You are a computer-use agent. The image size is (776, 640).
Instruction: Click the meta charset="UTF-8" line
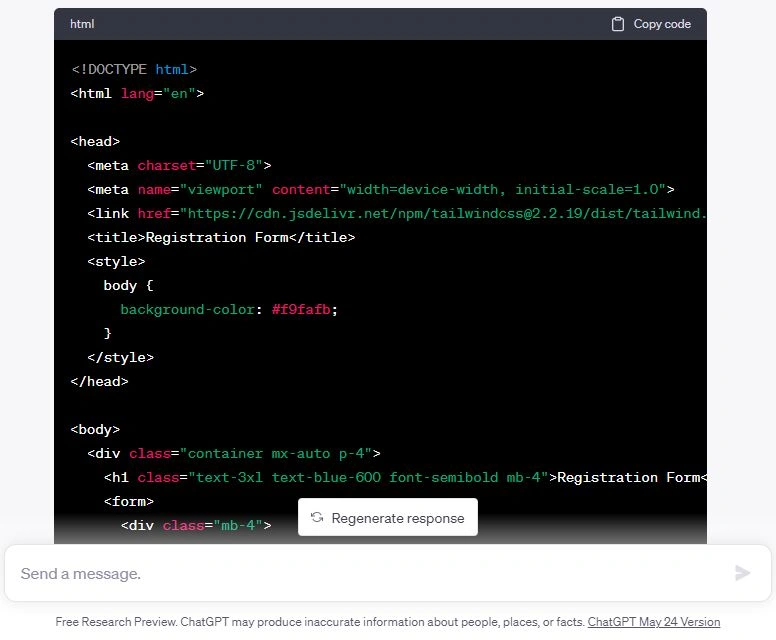tap(179, 165)
